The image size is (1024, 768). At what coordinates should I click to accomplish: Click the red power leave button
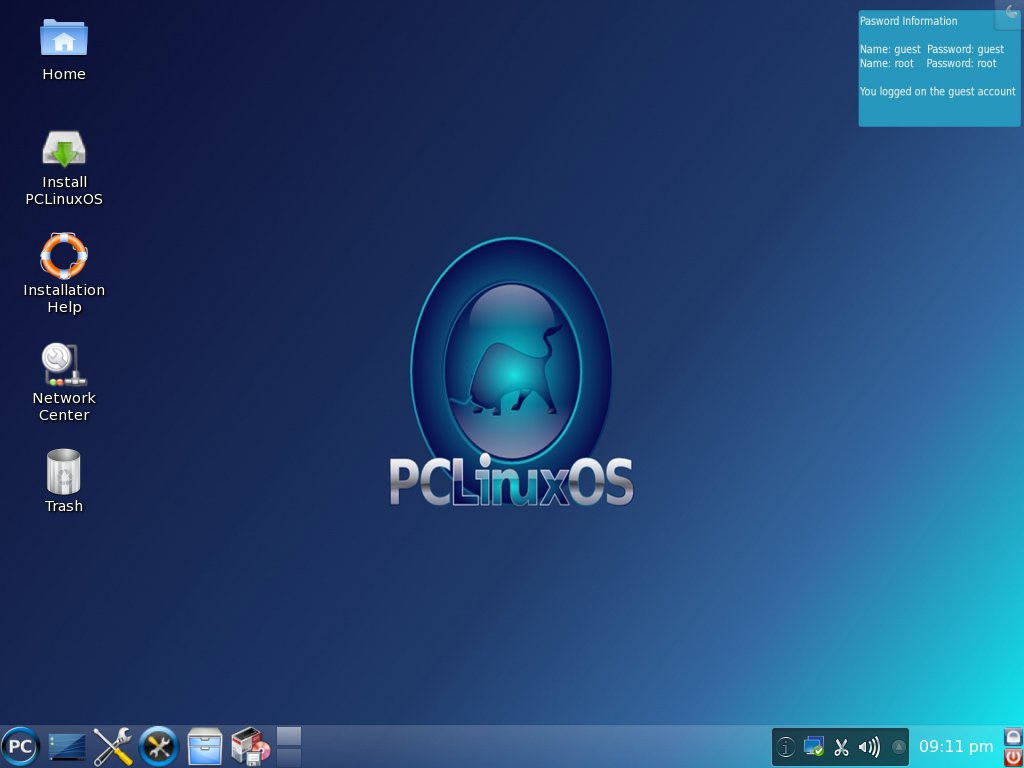1013,758
